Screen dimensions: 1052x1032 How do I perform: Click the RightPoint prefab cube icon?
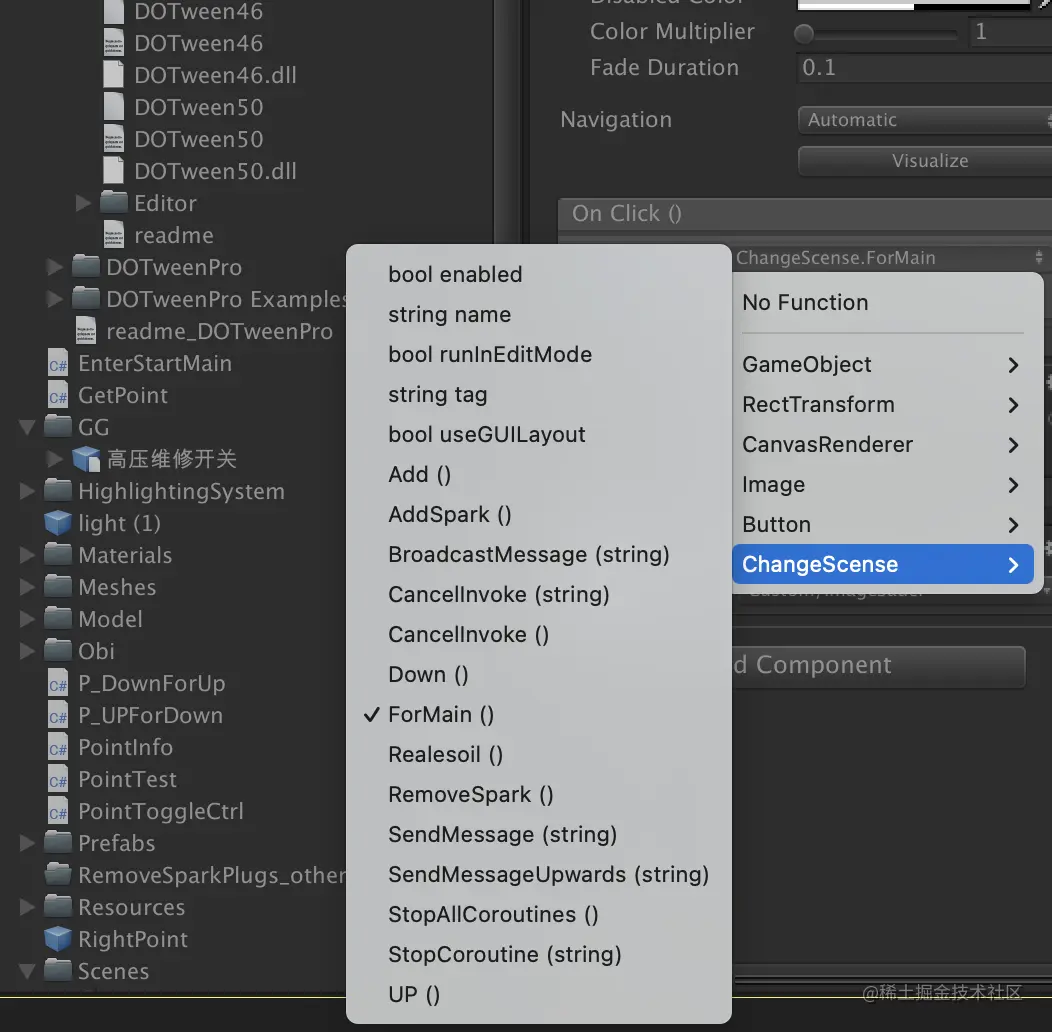tap(58, 939)
